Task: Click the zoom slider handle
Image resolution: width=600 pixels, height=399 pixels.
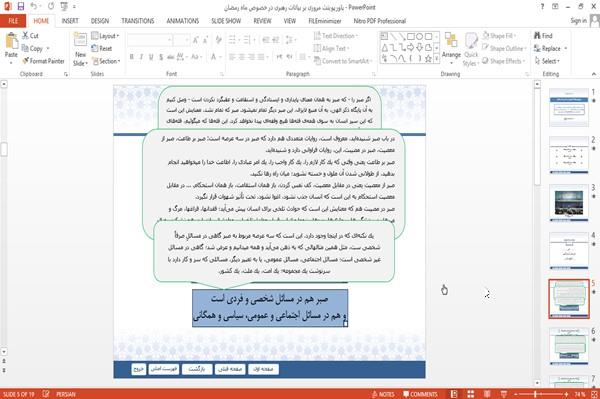Action: [x=535, y=394]
